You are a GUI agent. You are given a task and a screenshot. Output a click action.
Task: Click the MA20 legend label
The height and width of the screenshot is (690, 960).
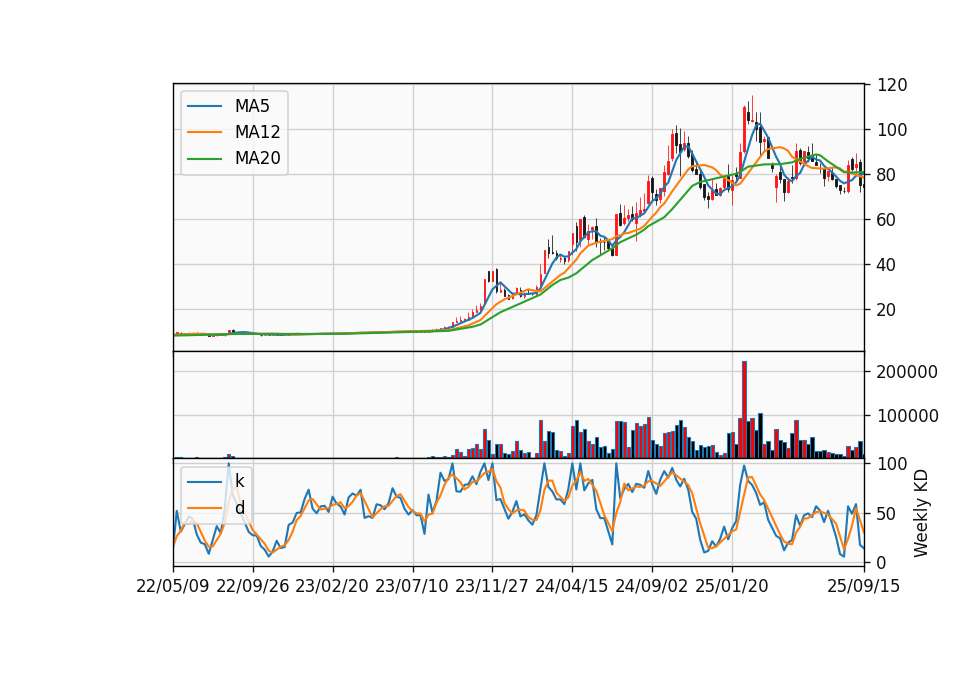pyautogui.click(x=257, y=158)
